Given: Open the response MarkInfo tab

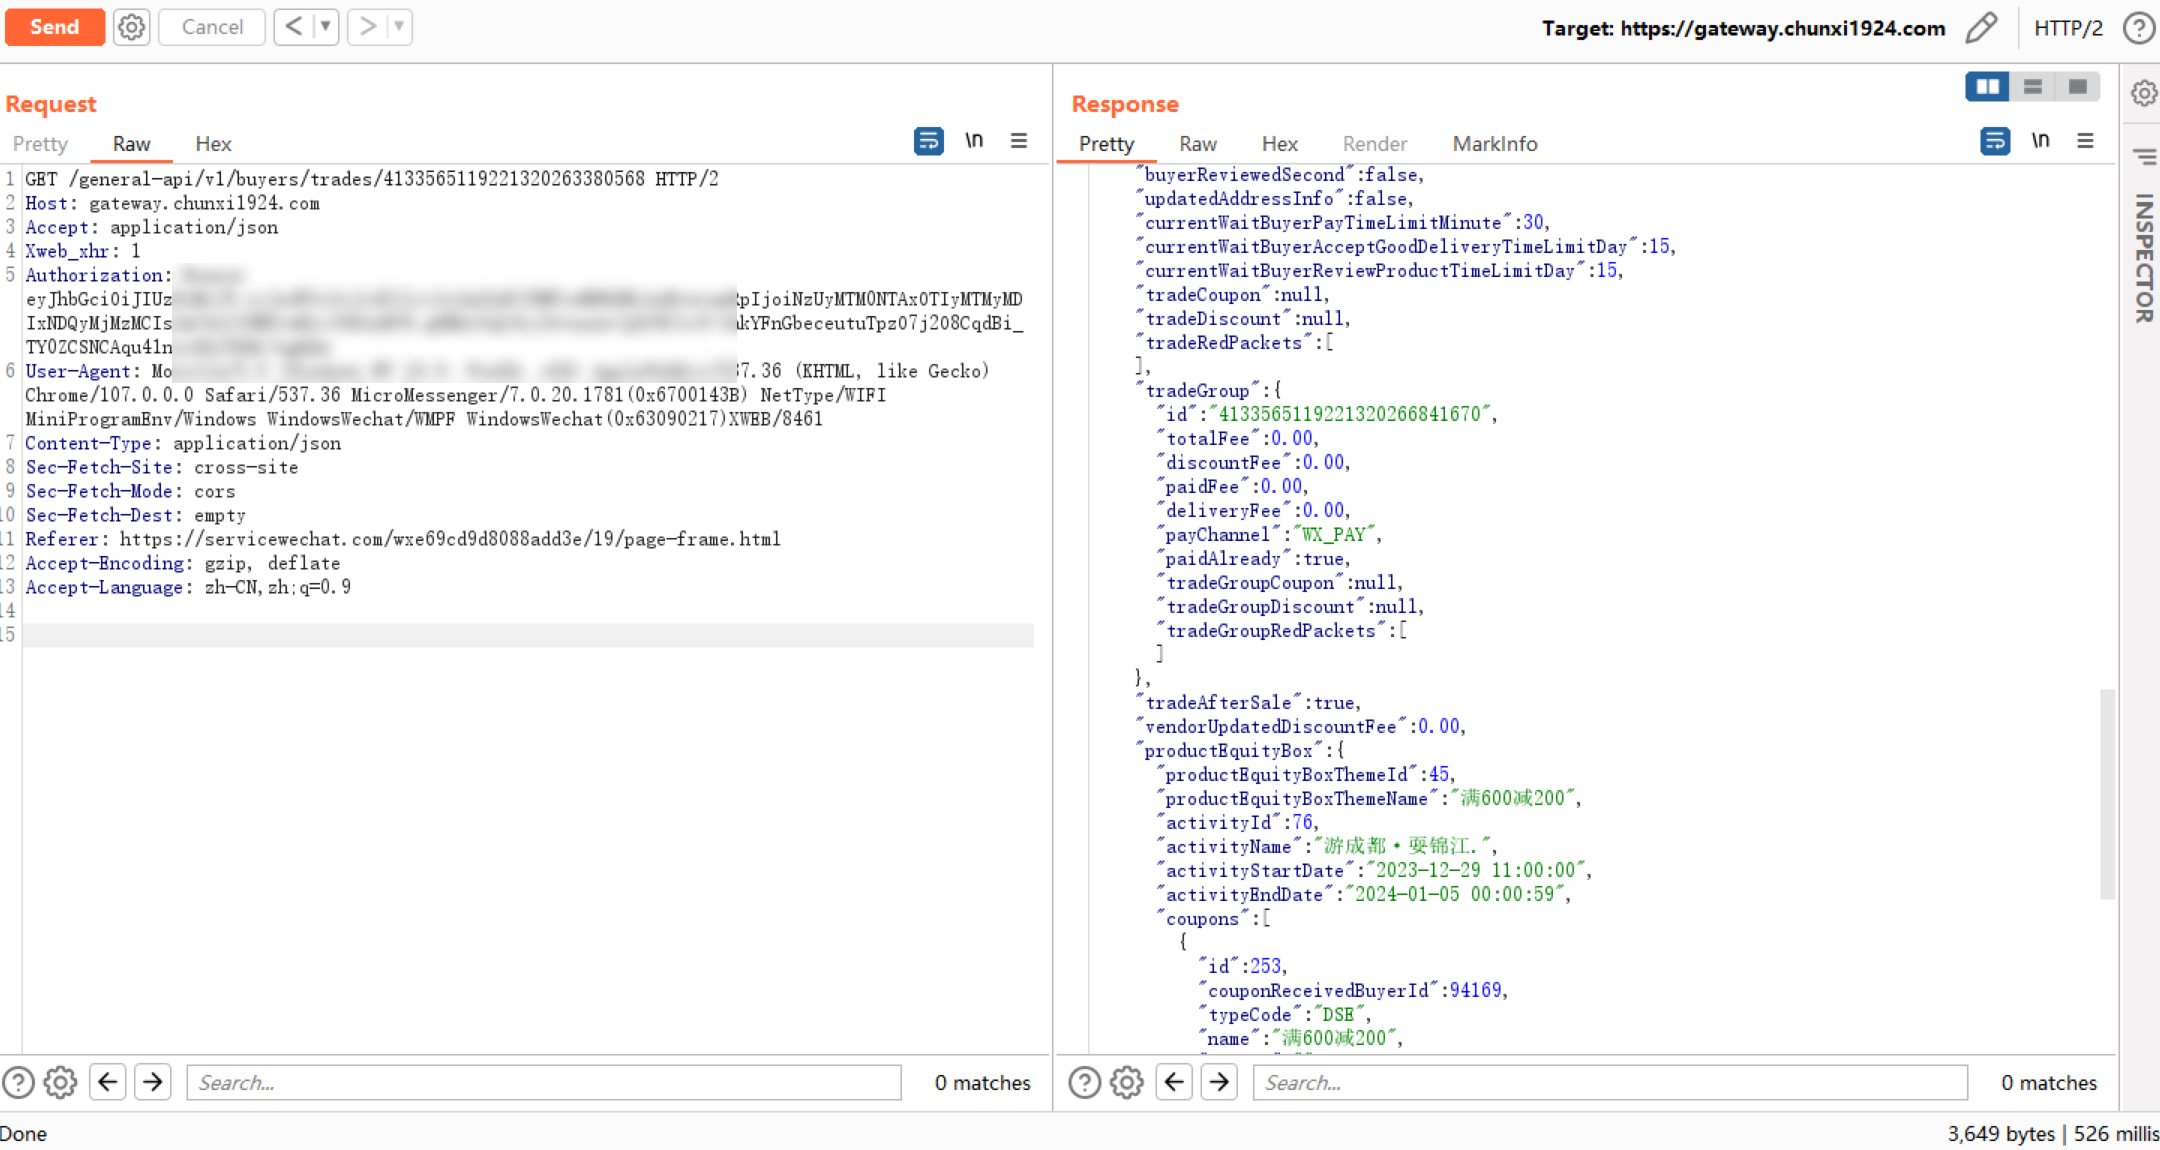Looking at the screenshot, I should [1494, 144].
